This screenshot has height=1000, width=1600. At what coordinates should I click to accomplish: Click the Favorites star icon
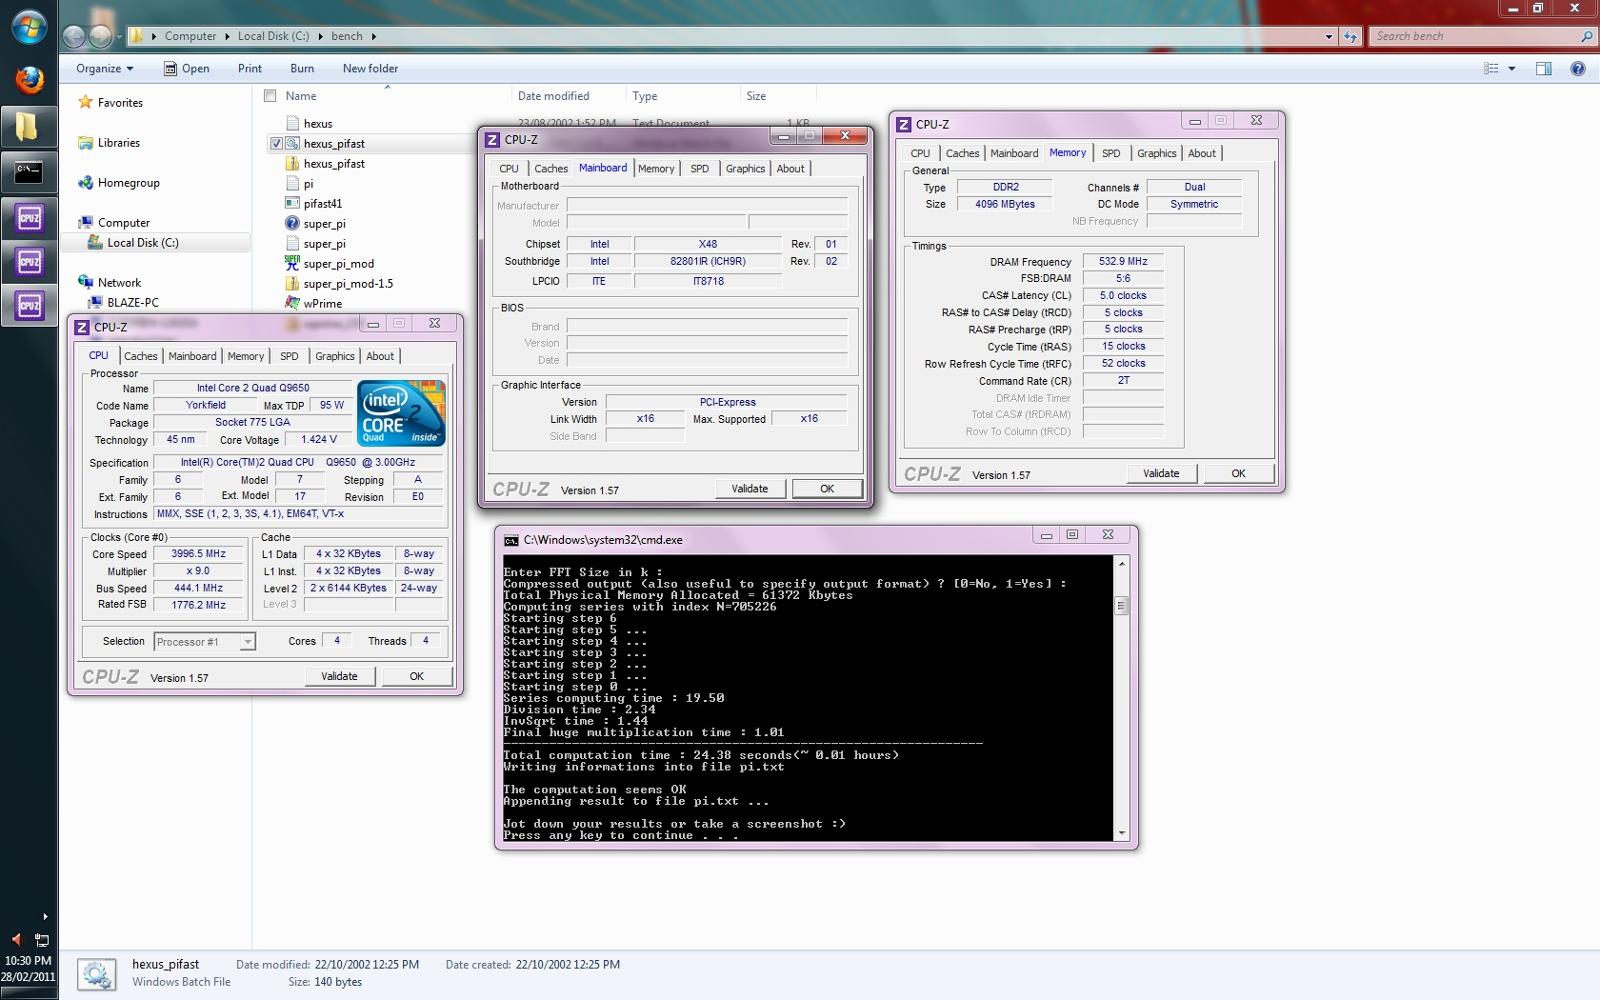[x=86, y=102]
